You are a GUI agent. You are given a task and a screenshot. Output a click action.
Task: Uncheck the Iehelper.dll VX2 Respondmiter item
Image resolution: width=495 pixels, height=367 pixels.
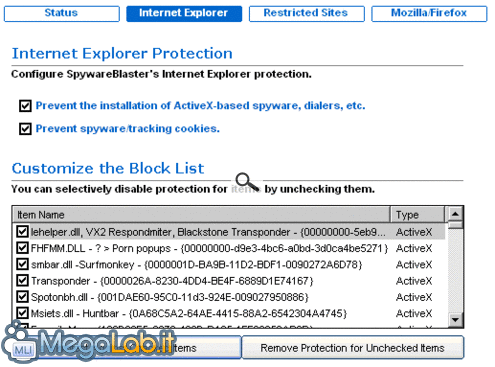(x=22, y=231)
